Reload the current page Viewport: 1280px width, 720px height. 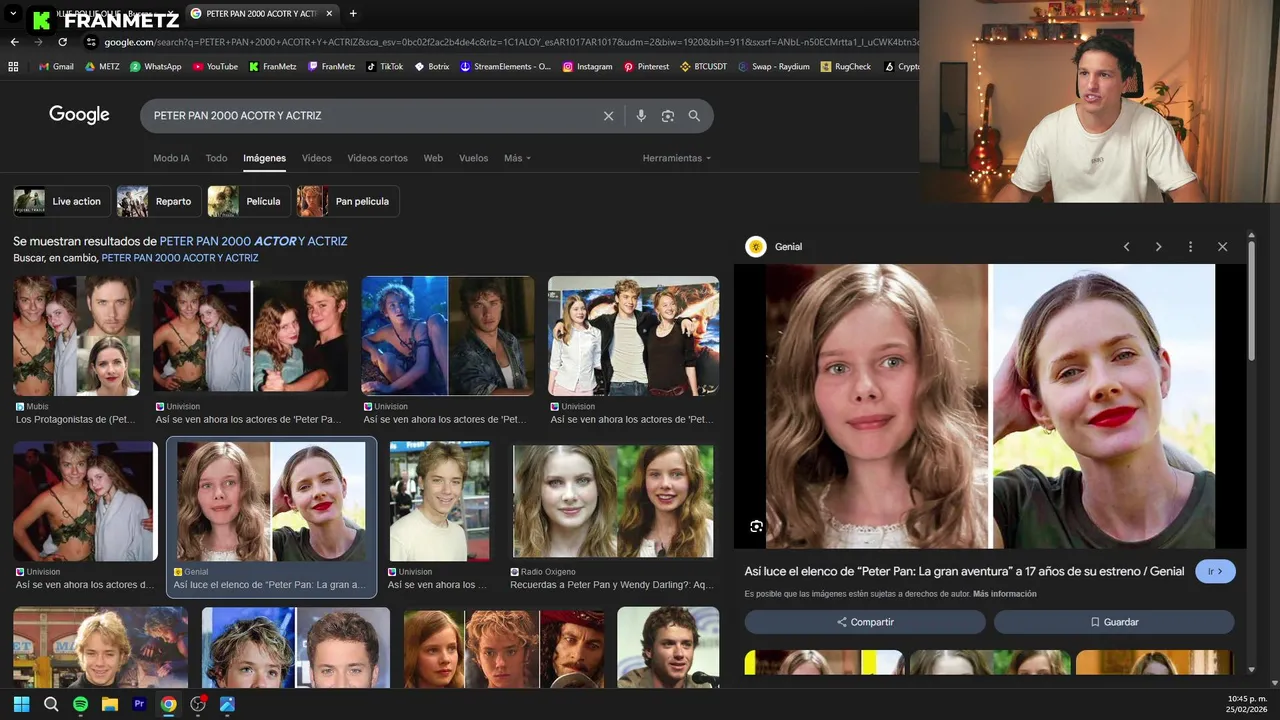click(62, 42)
